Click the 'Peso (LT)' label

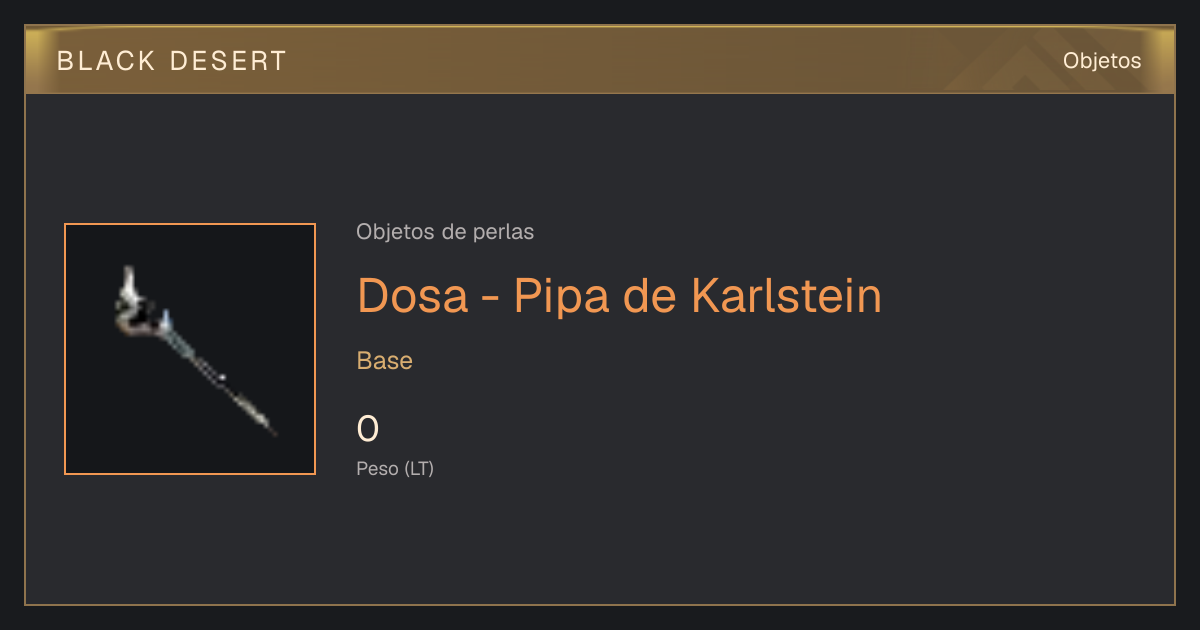click(395, 468)
